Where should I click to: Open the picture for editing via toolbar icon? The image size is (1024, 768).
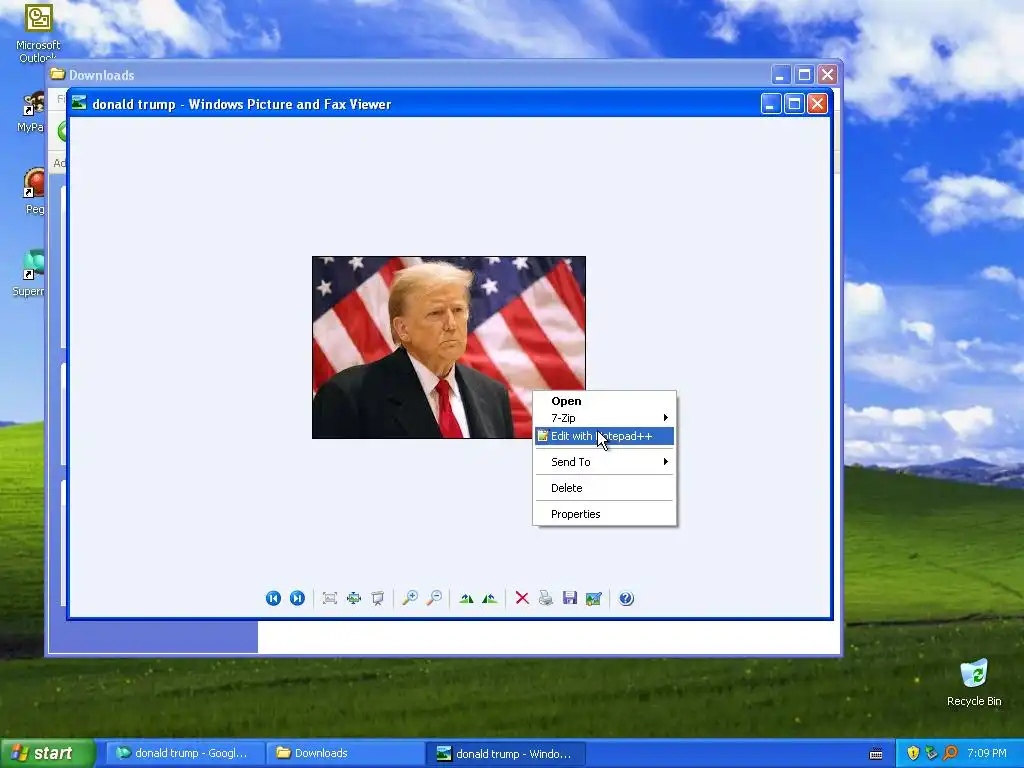coord(594,598)
